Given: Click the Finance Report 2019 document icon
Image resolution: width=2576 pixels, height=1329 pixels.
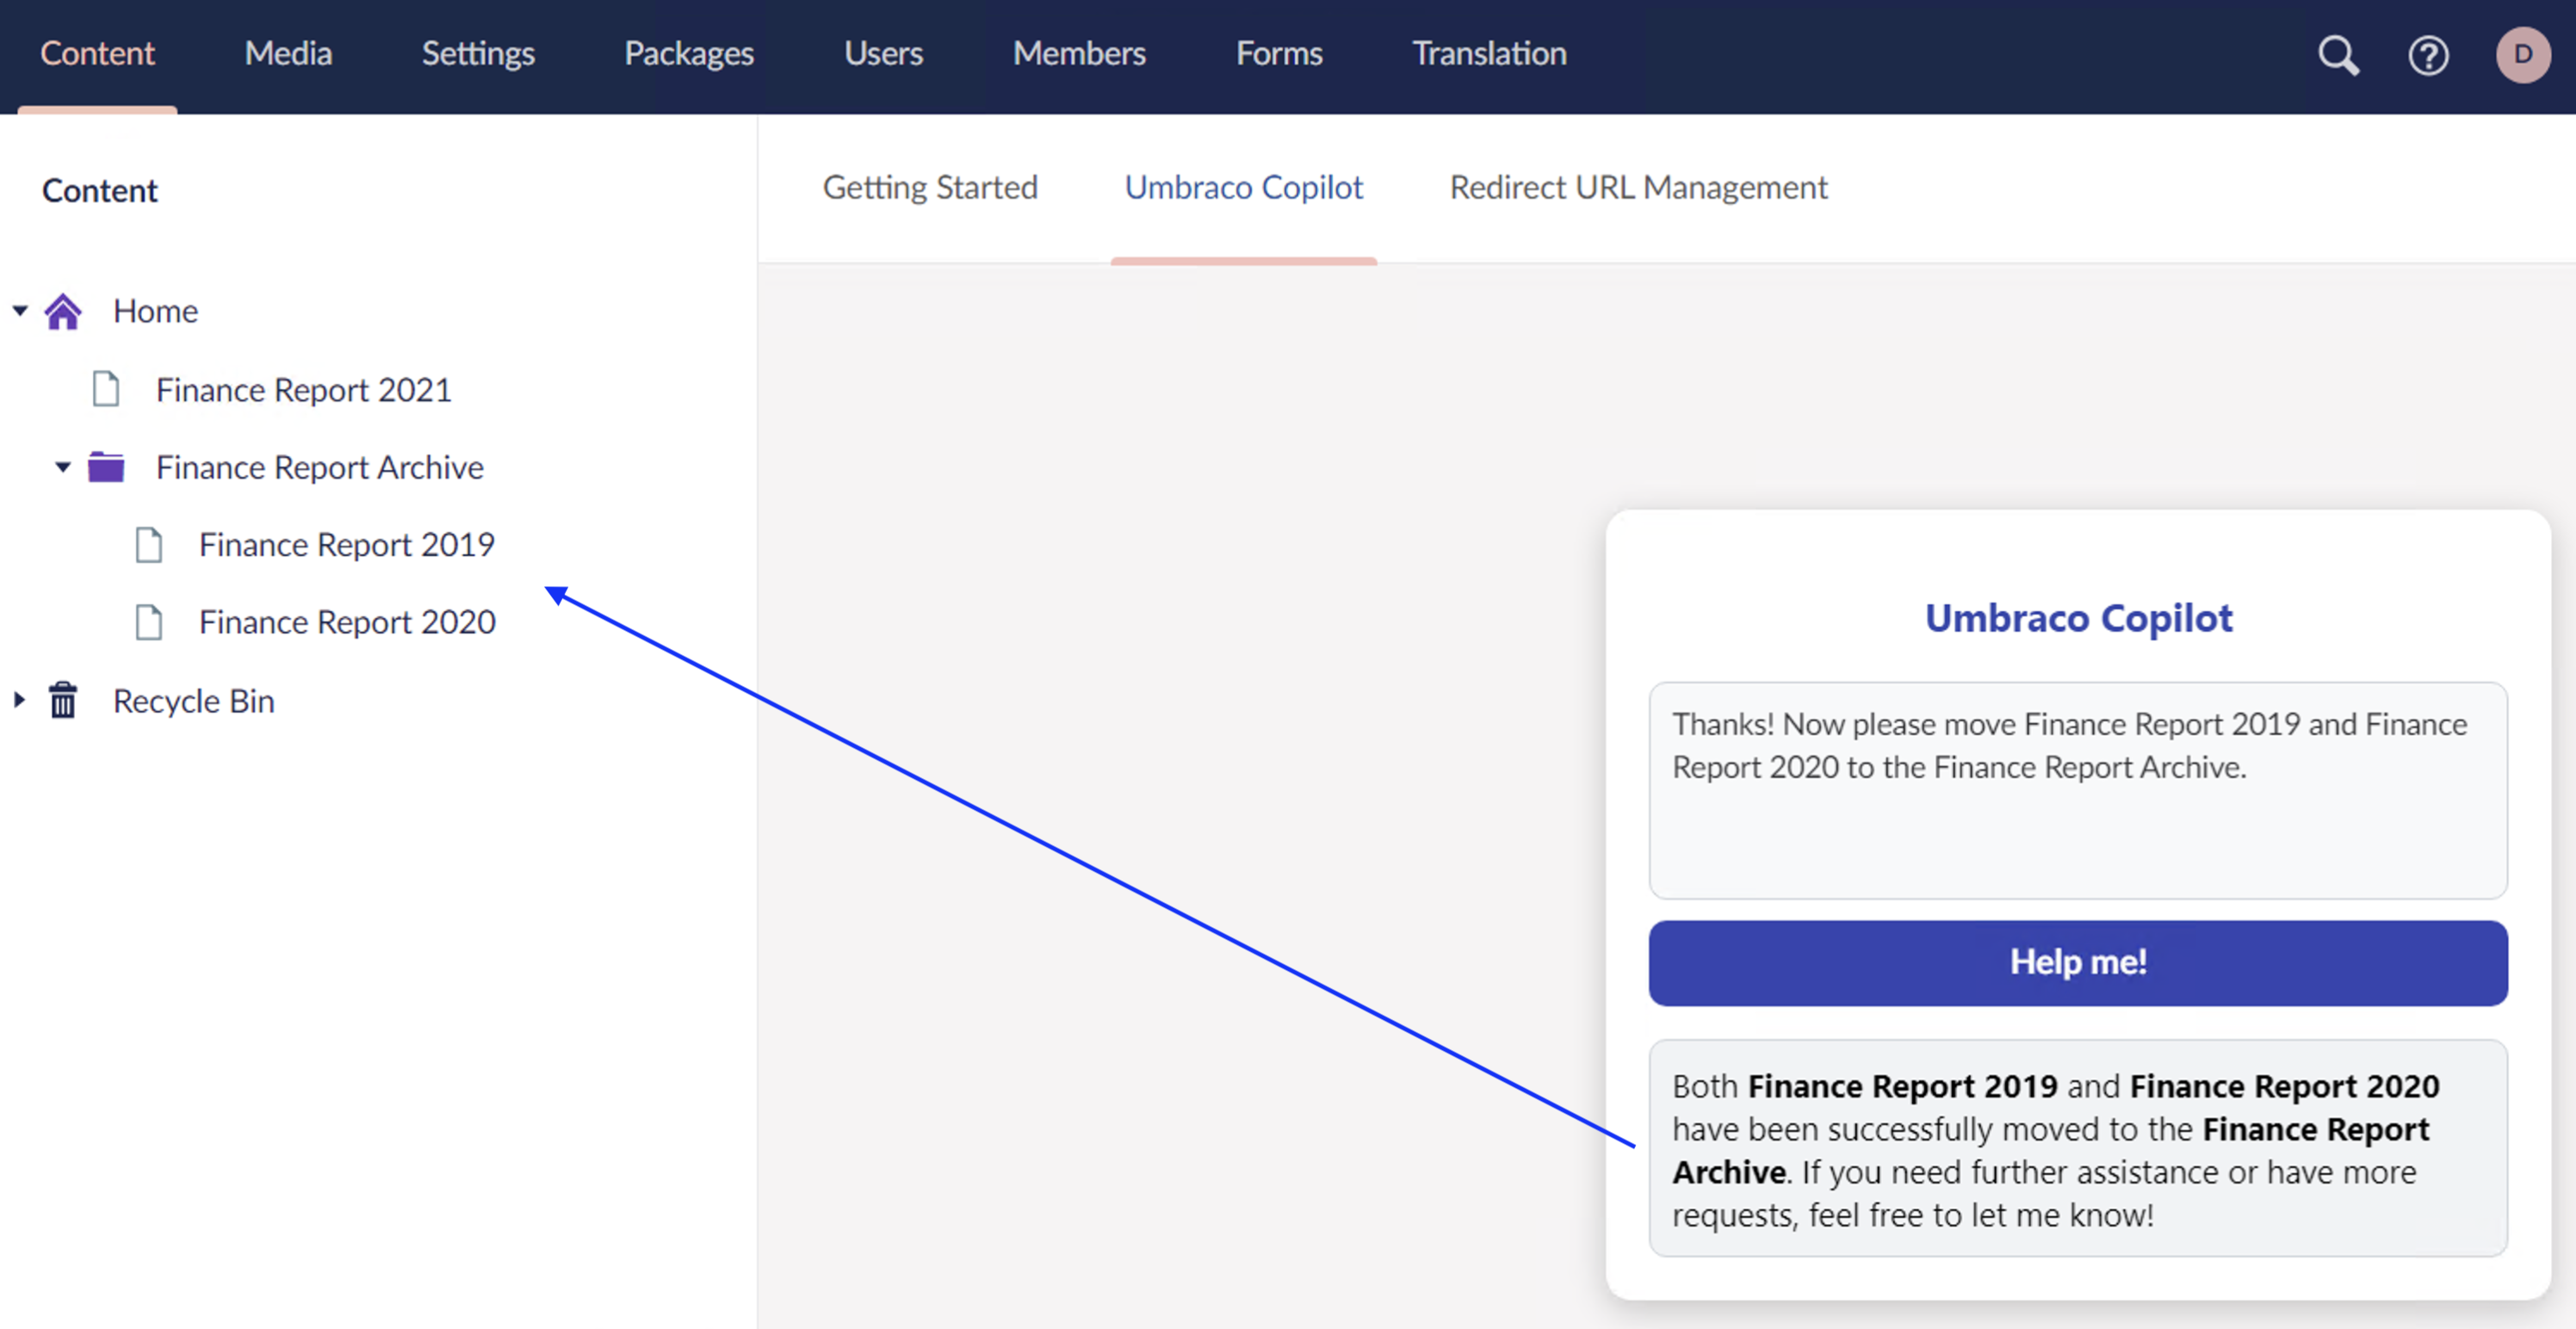Looking at the screenshot, I should click(x=149, y=545).
